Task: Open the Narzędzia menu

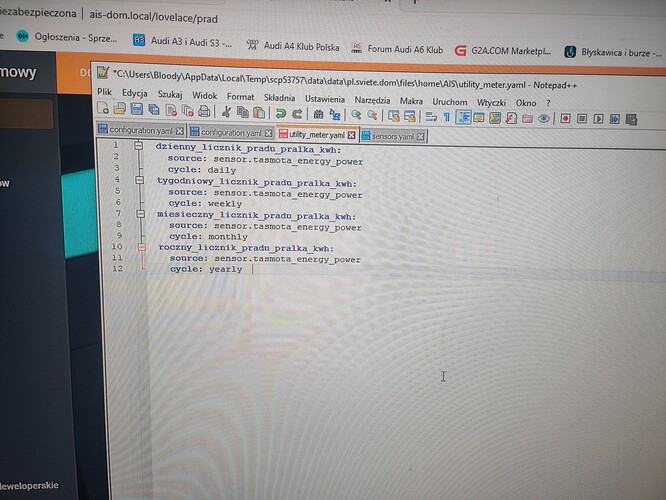Action: [x=372, y=100]
